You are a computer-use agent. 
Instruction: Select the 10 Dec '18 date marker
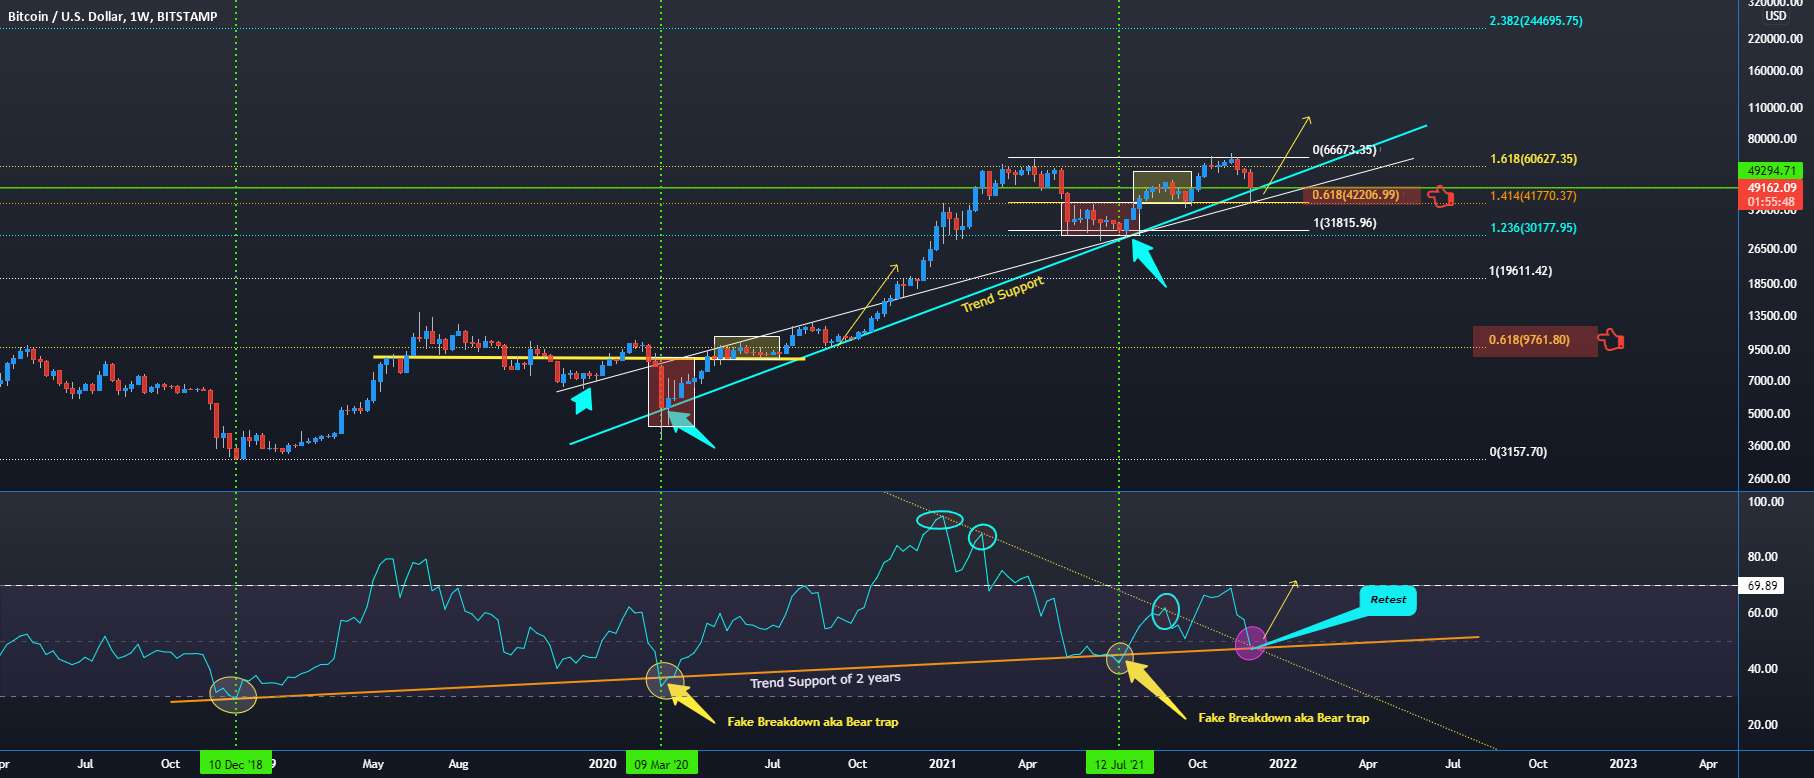coord(236,765)
